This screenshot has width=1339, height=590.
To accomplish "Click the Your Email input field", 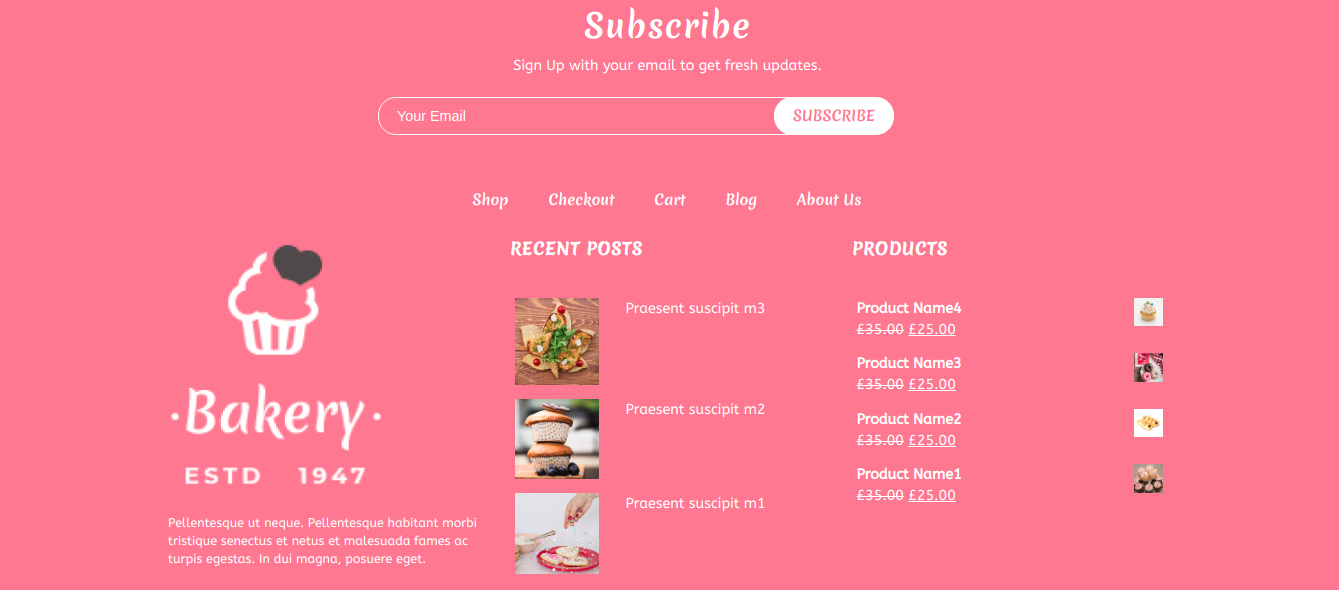I will 577,116.
